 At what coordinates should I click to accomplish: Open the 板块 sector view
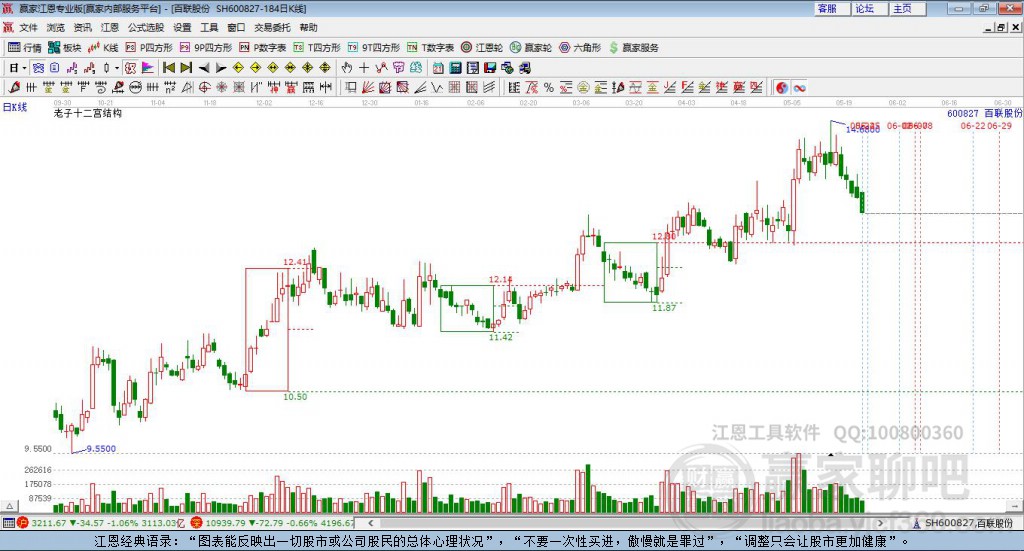[x=64, y=48]
